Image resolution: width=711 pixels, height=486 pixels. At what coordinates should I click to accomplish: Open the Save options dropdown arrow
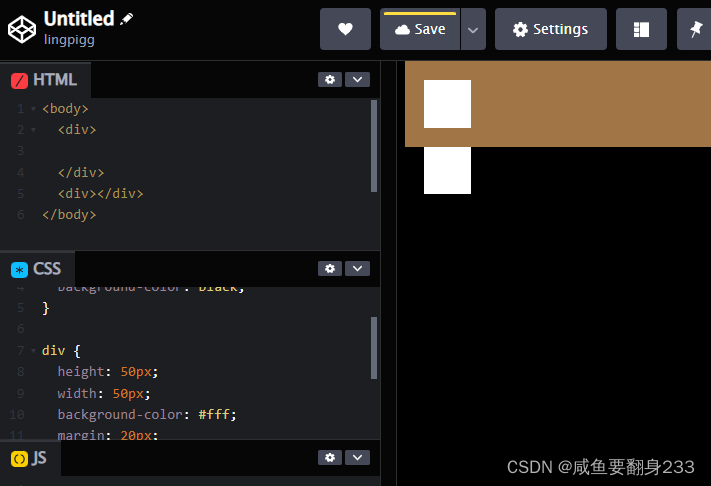[473, 30]
